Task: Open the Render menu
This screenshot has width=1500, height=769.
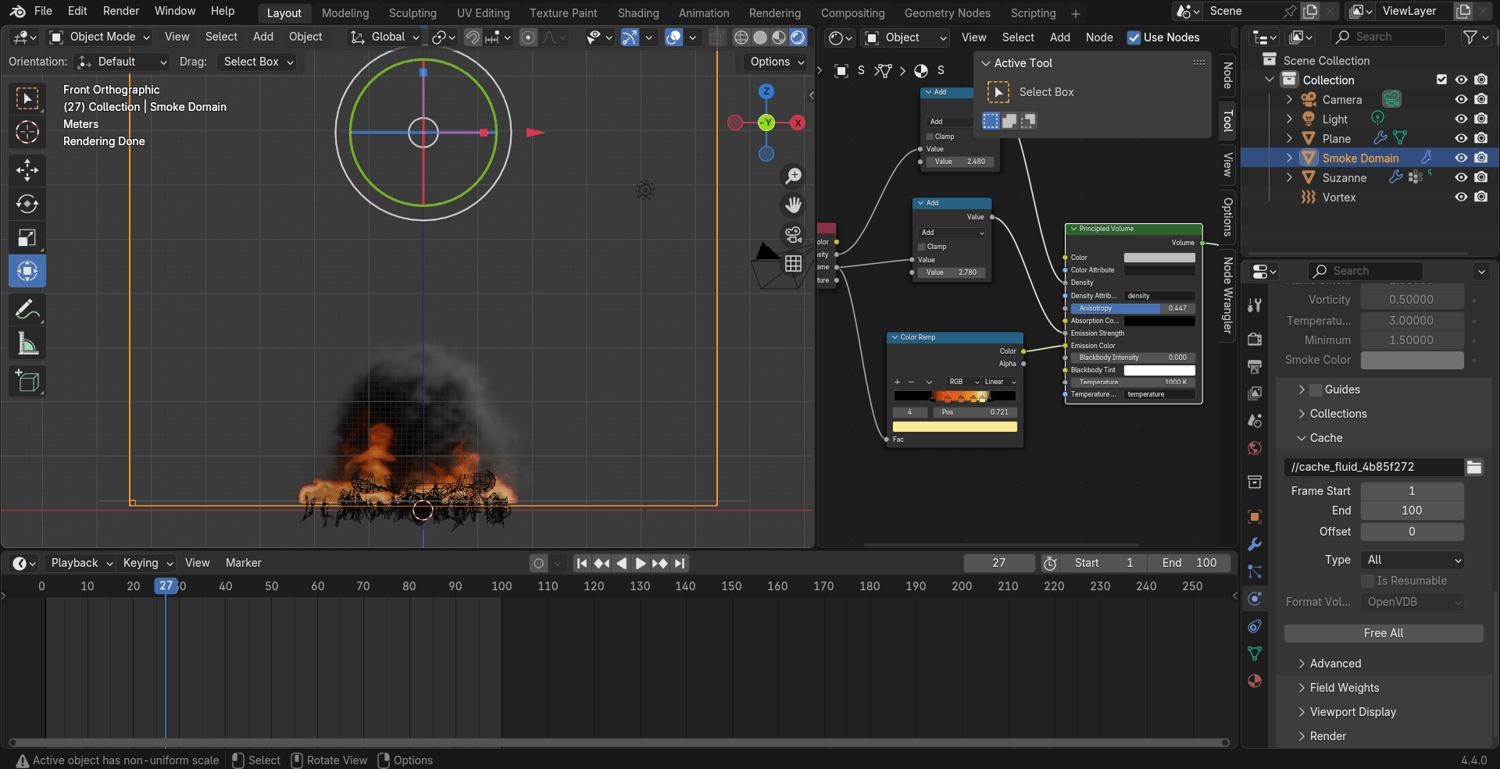Action: tap(121, 11)
